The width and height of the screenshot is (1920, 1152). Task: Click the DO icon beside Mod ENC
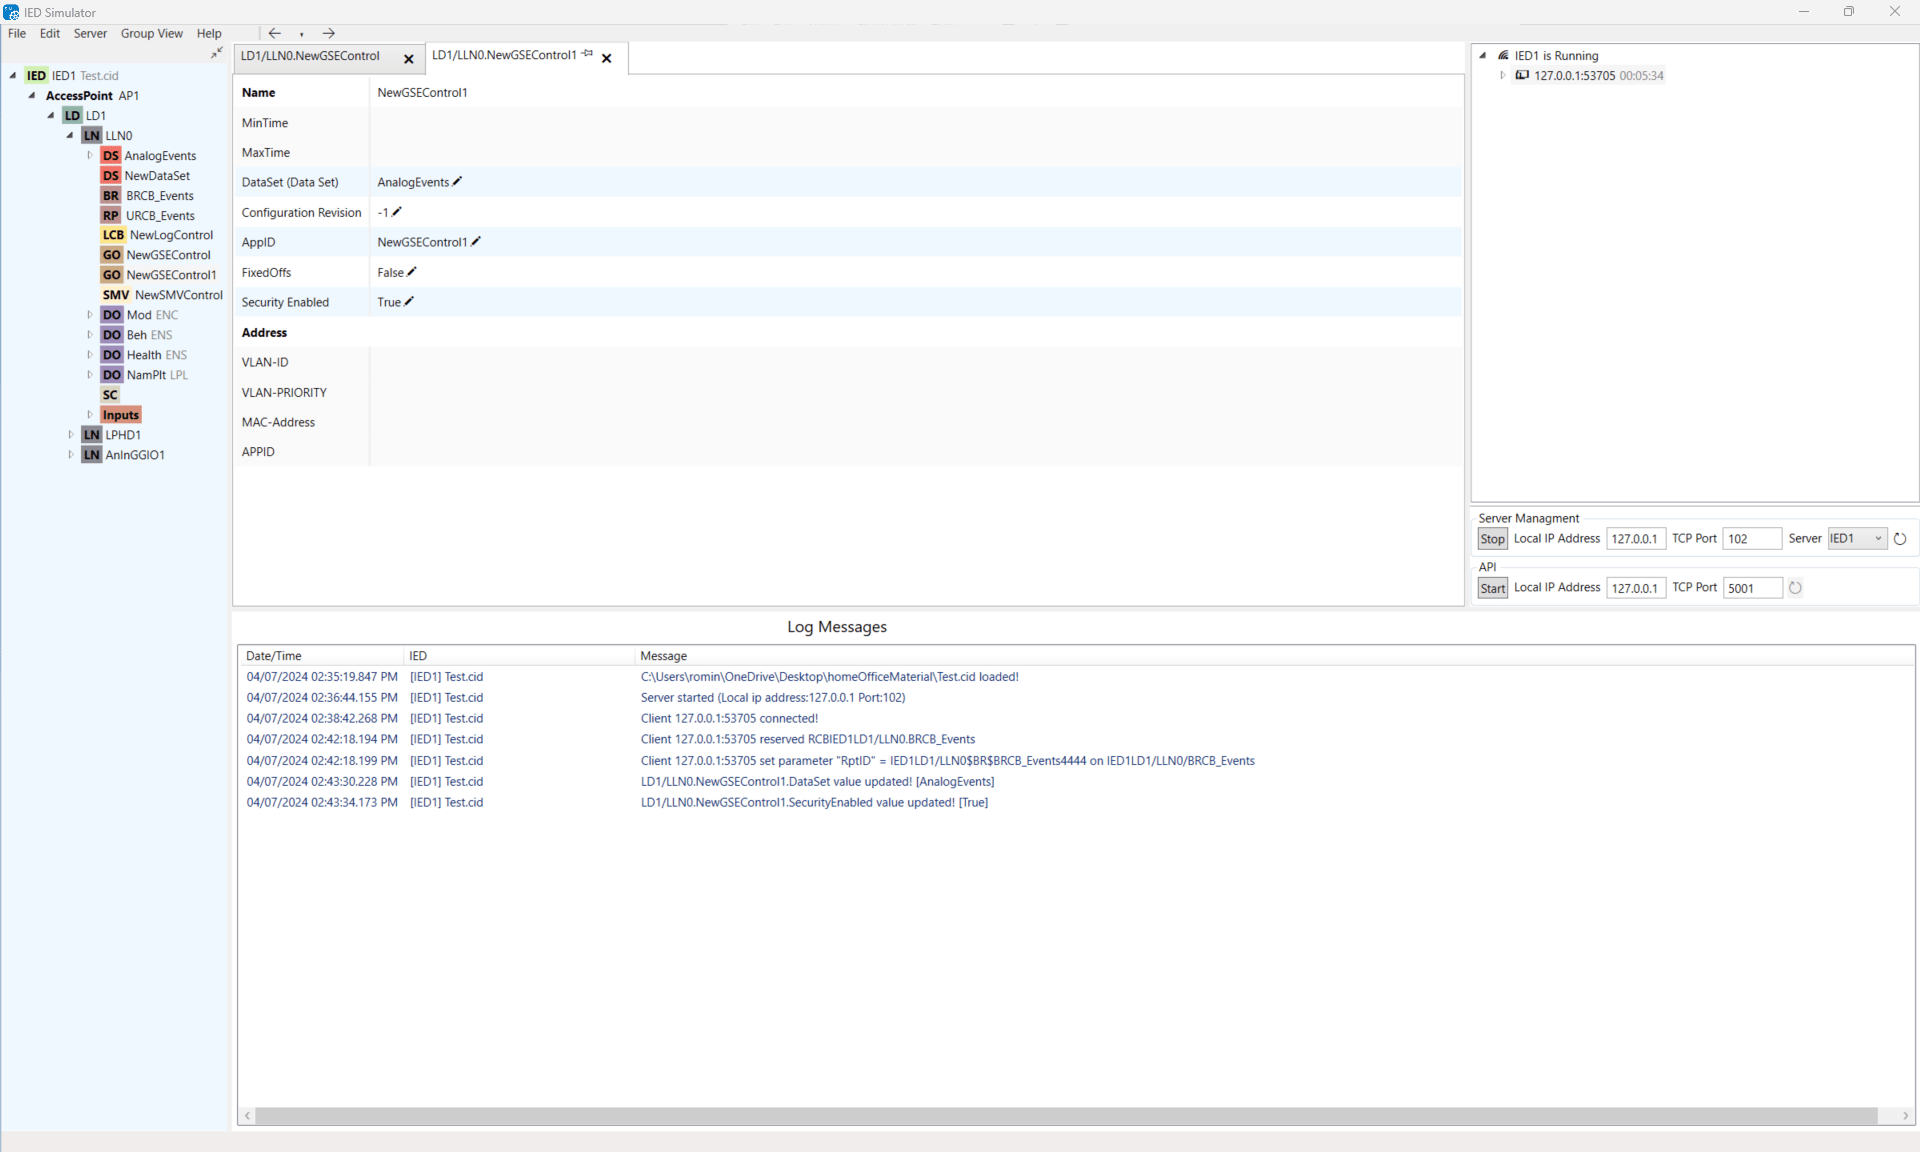[112, 315]
